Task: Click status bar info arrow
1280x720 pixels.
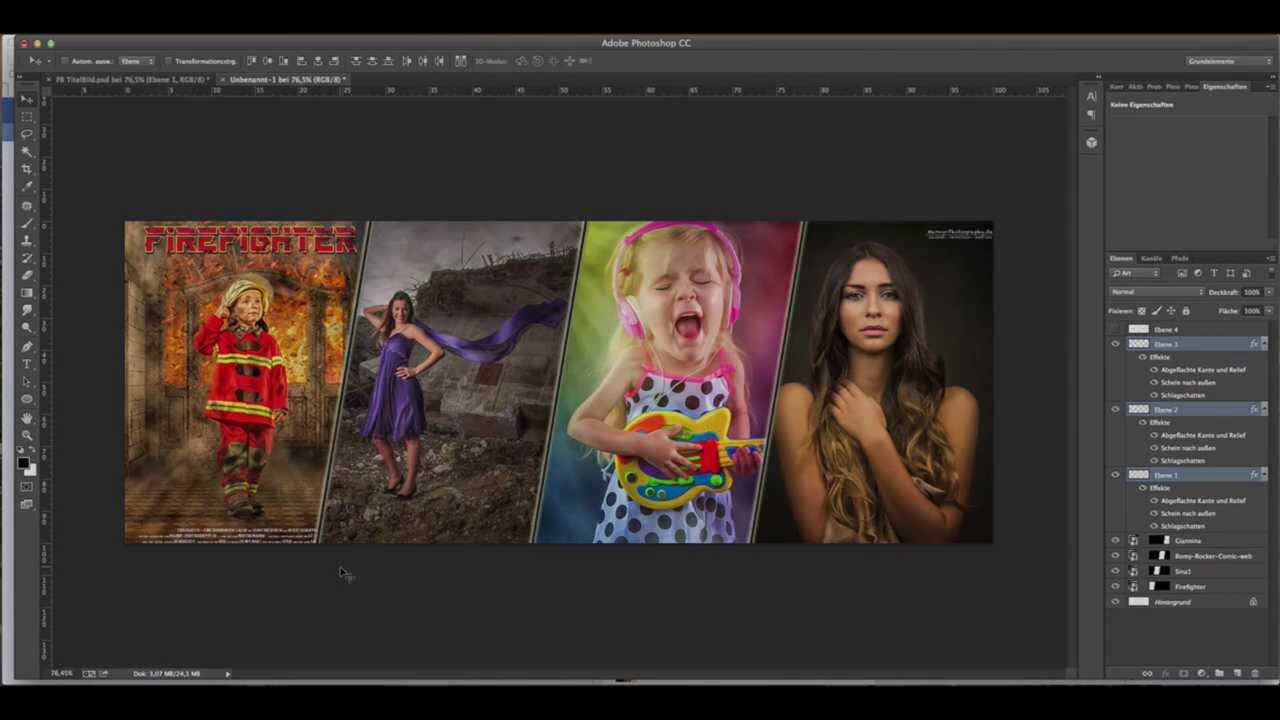Action: [227, 674]
